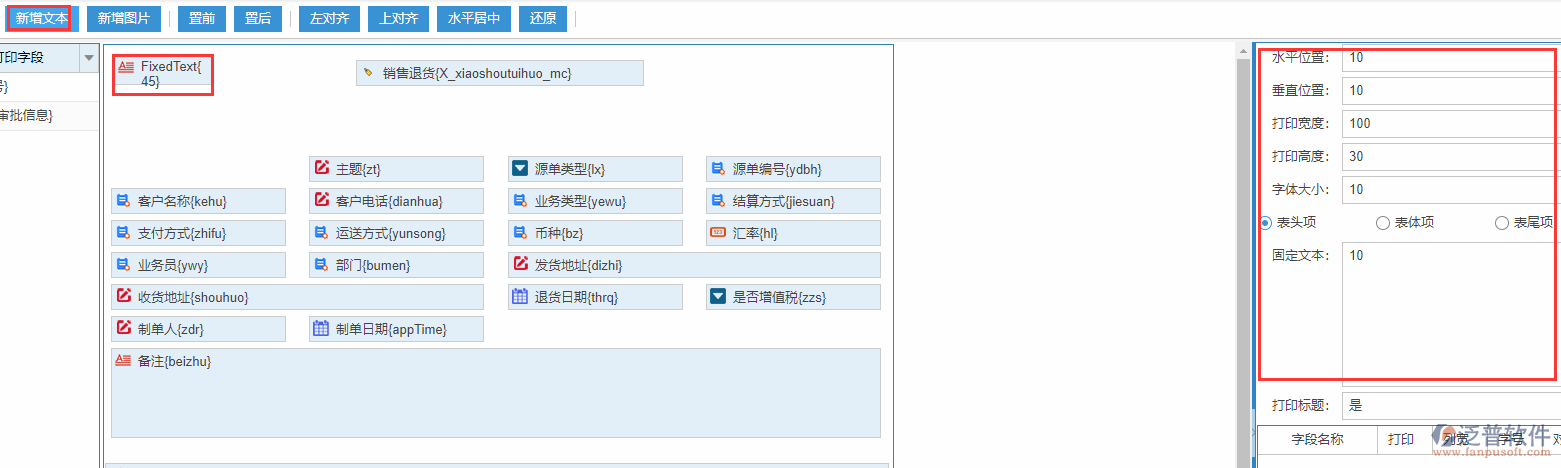Click edit icon of 制单人{zdr} field
1561x468 pixels.
pyautogui.click(x=123, y=328)
